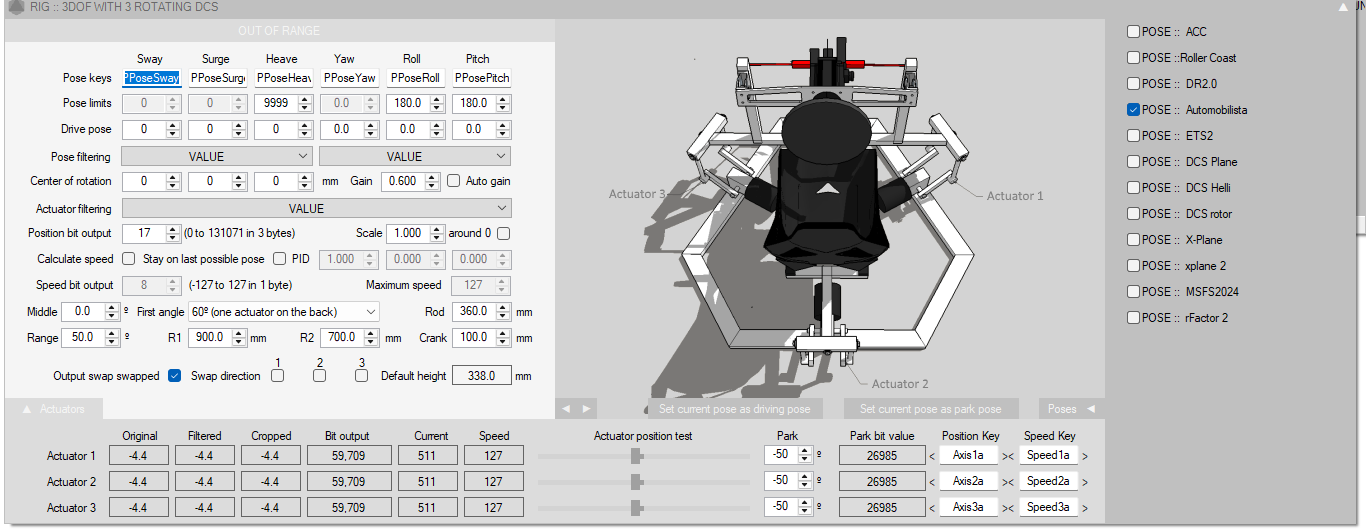Uncheck the Output swap swapped checkbox

(175, 376)
